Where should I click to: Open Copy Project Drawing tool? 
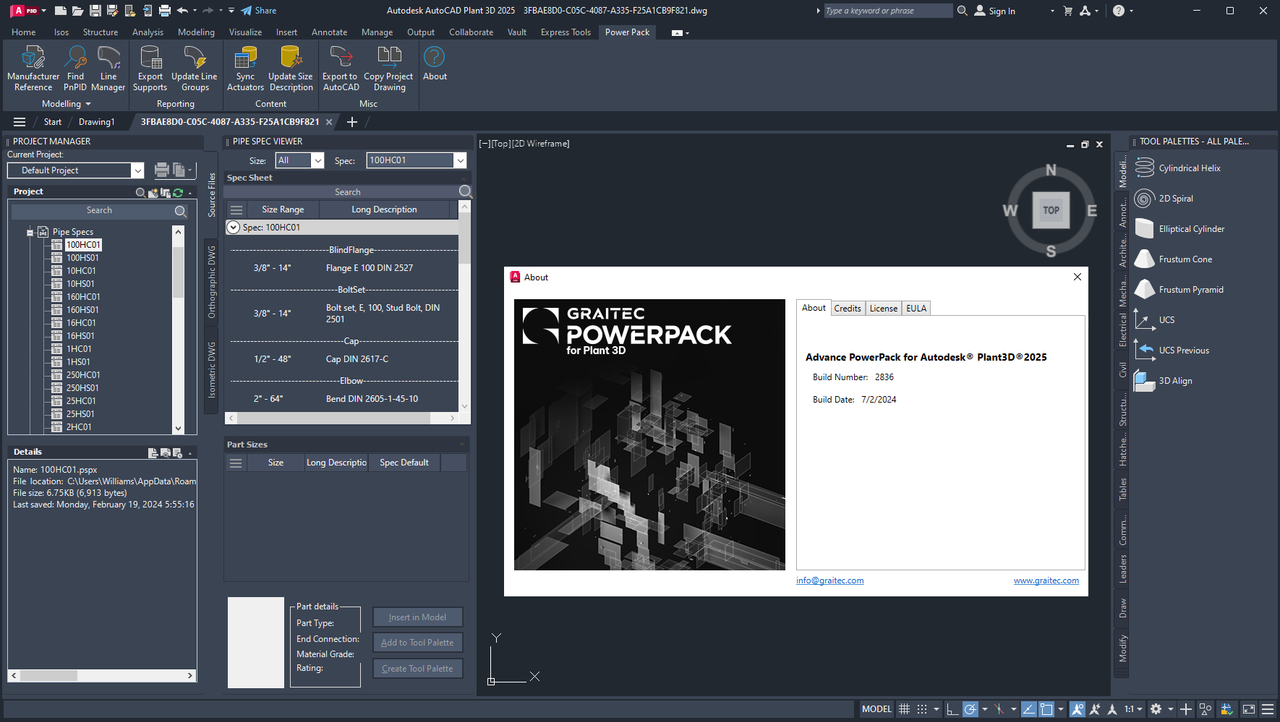point(389,69)
